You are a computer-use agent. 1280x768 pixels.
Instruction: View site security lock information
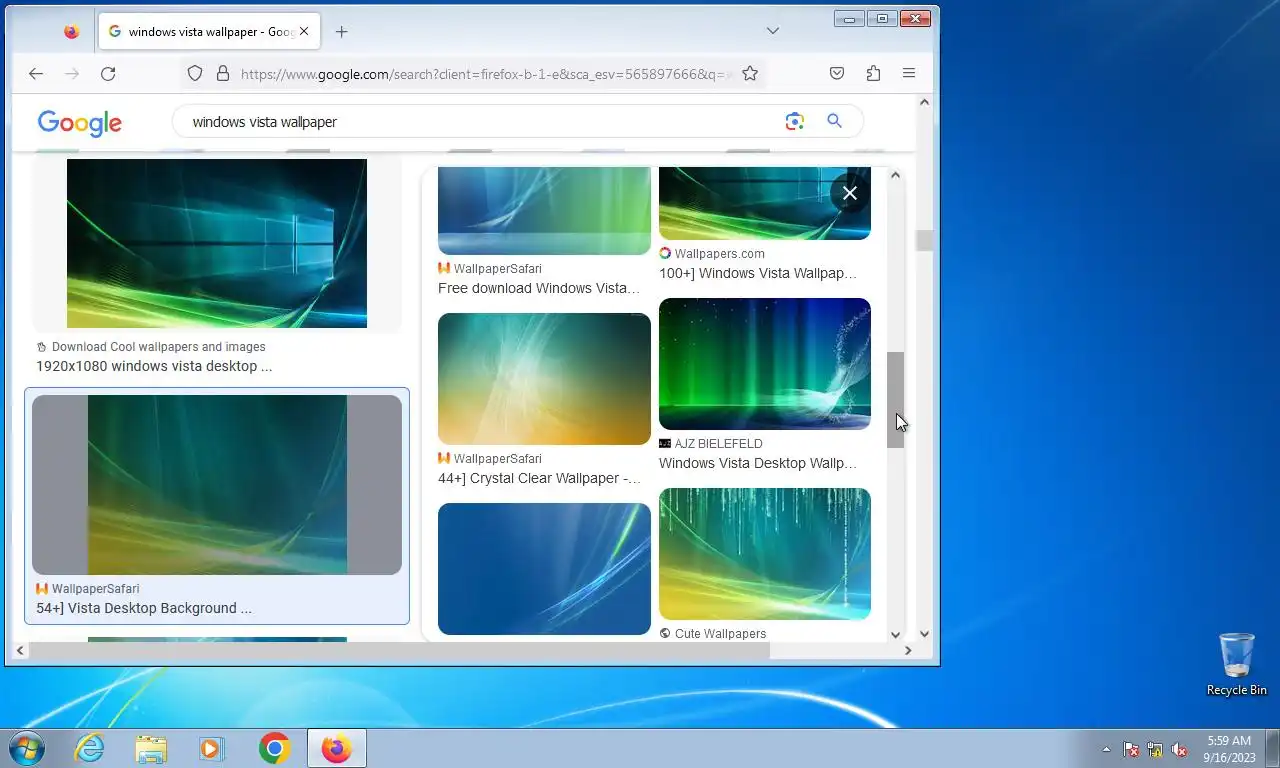[222, 73]
